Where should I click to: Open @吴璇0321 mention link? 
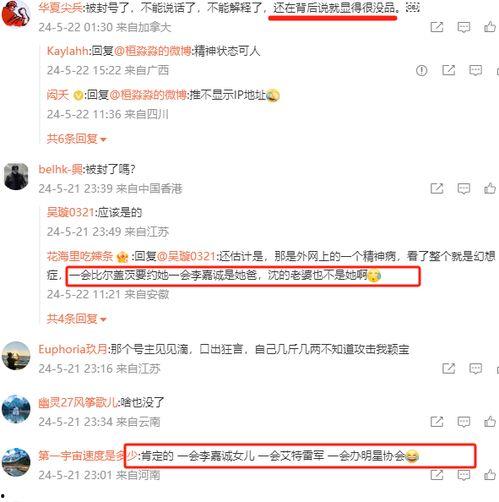[x=187, y=256]
